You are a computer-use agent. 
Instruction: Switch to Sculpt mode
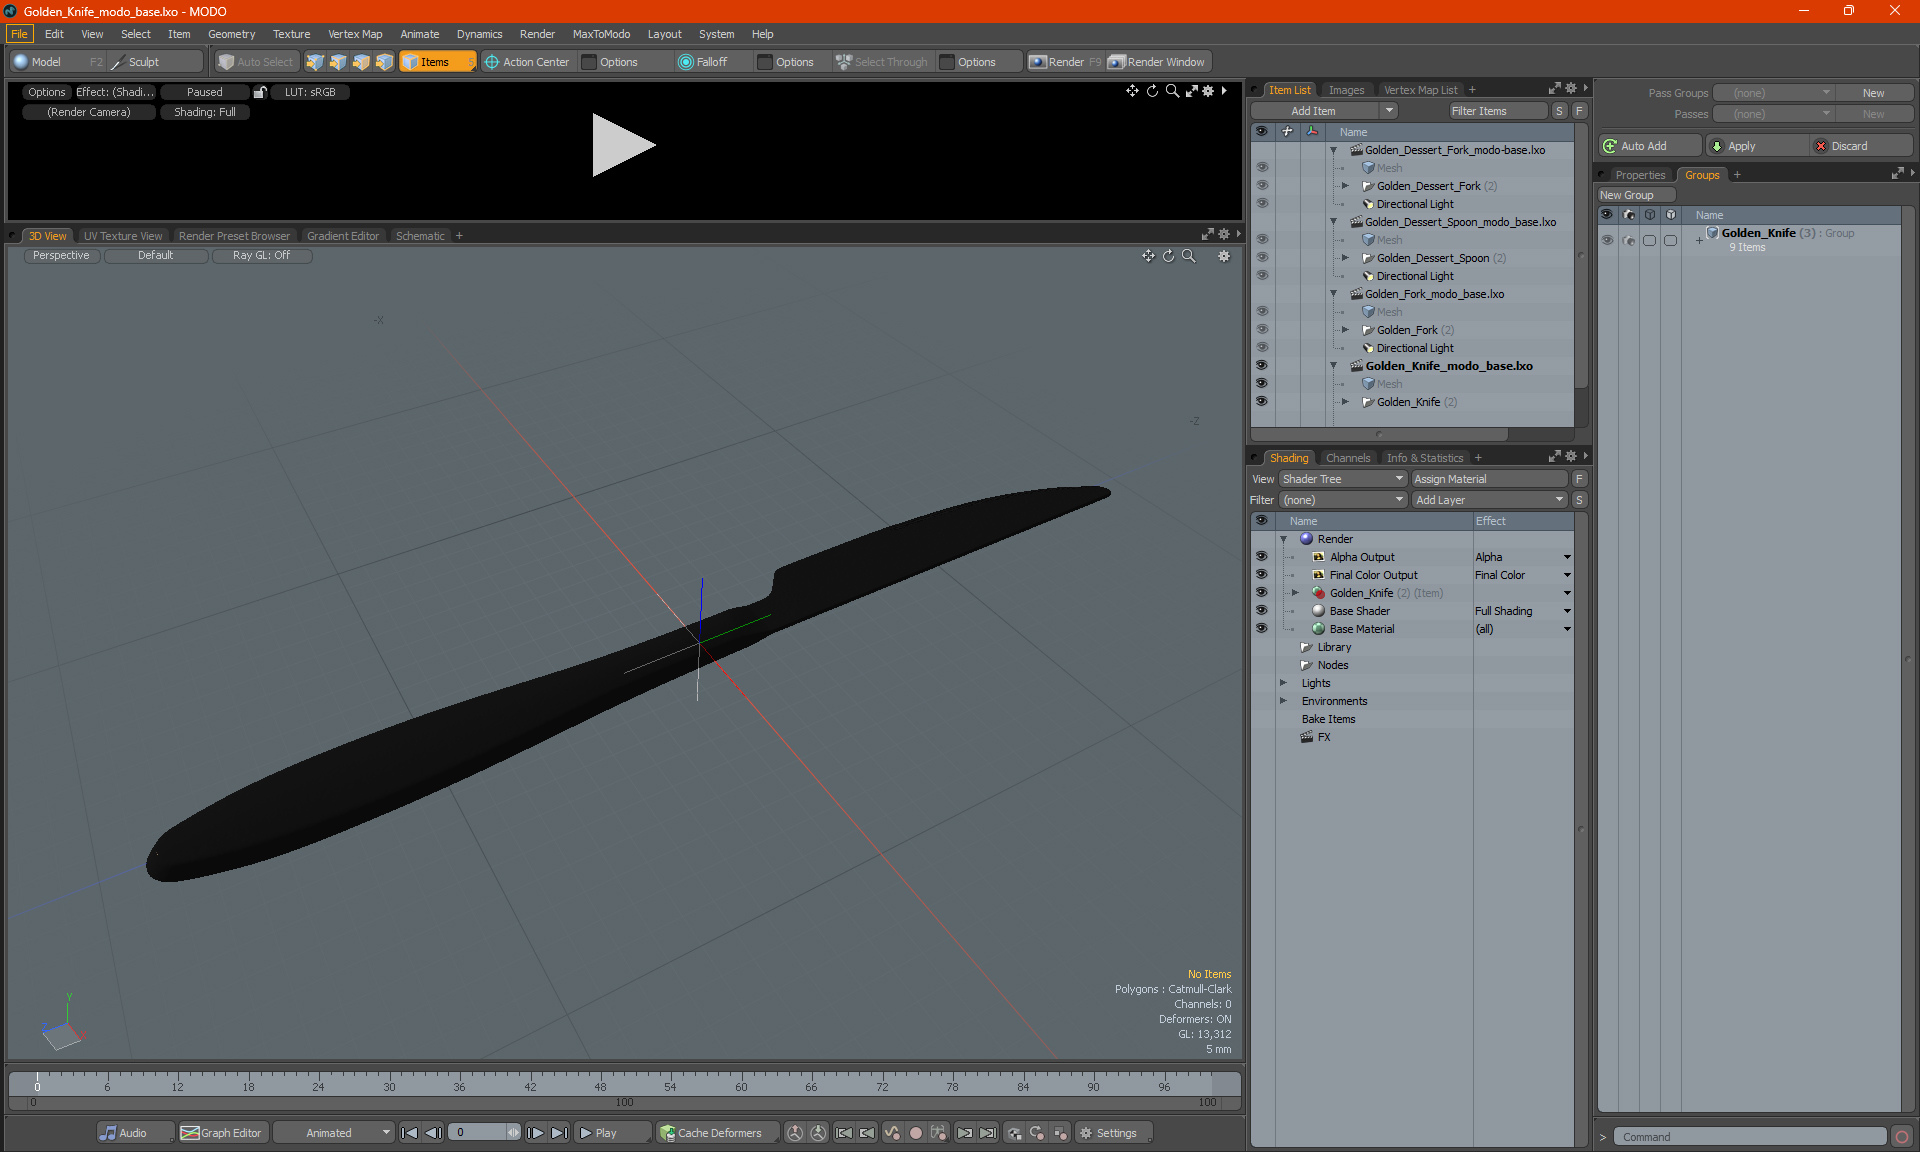click(x=154, y=62)
